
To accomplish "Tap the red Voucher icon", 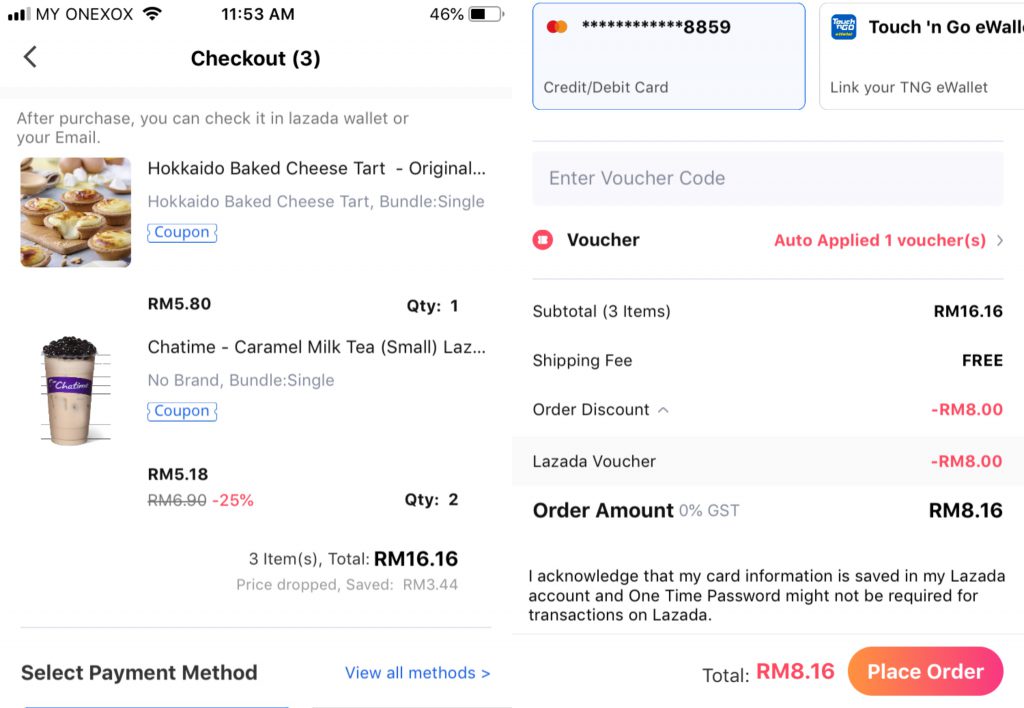I will click(542, 240).
